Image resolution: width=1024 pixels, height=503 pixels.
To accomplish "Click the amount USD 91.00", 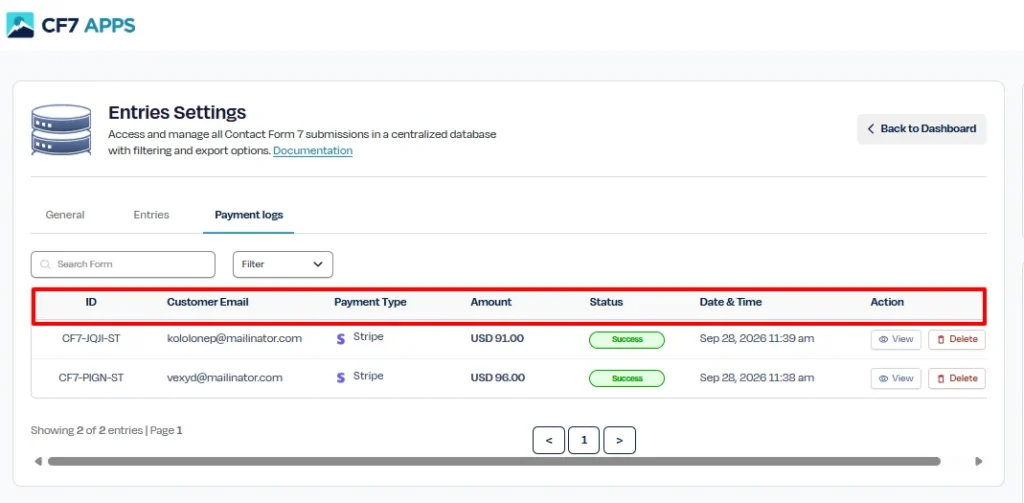I will point(497,339).
